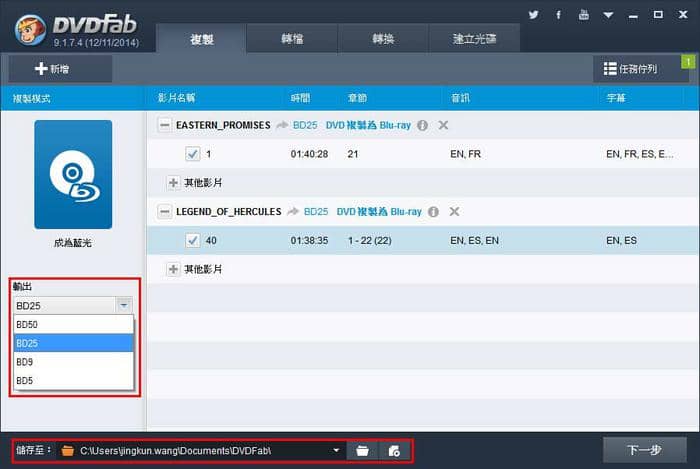700x469 pixels.
Task: Show info for LEGEND_OF_HERCULES
Action: [x=433, y=212]
